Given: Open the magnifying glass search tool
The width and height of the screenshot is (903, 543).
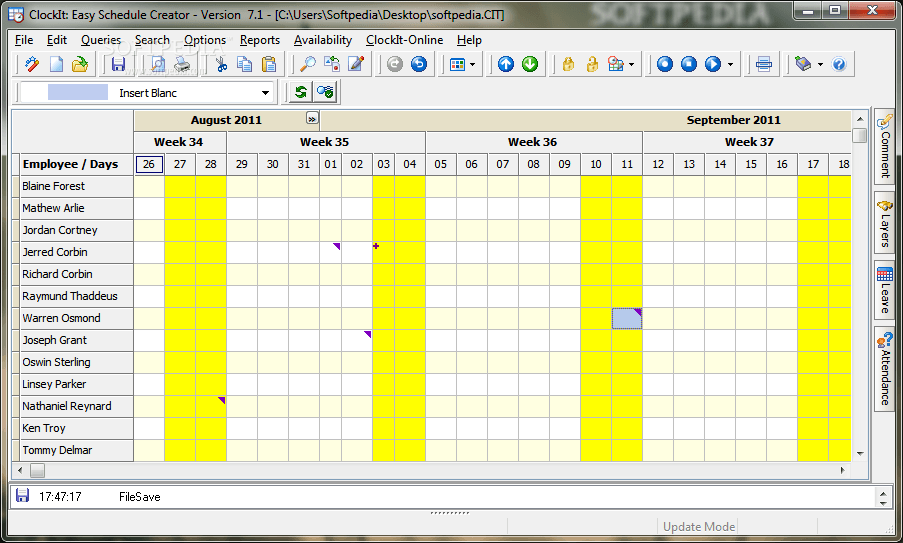Looking at the screenshot, I should click(308, 64).
